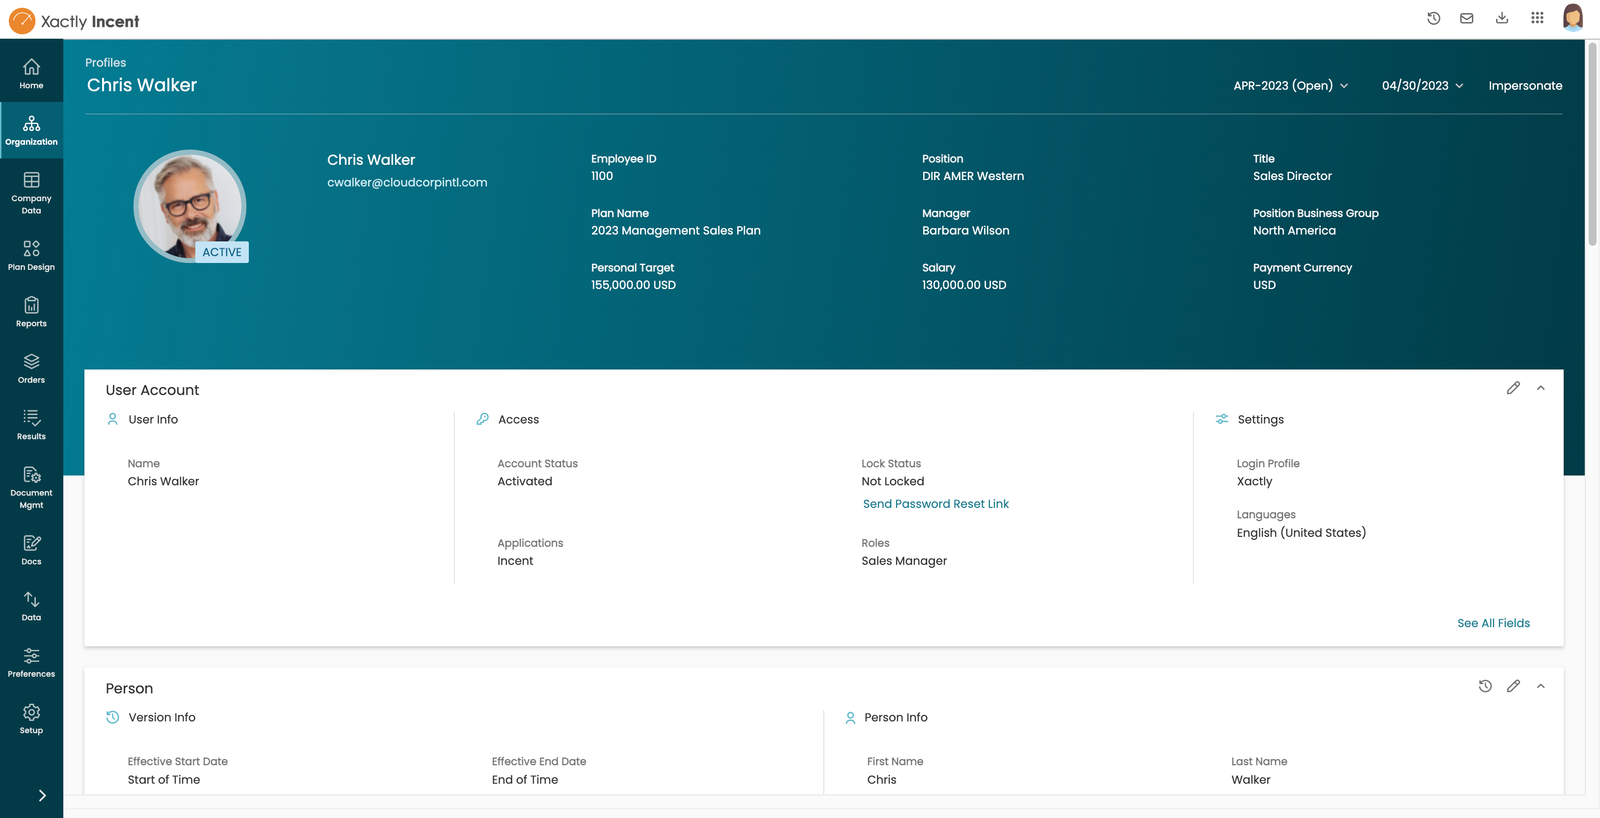Open Plan Design module

pyautogui.click(x=31, y=255)
